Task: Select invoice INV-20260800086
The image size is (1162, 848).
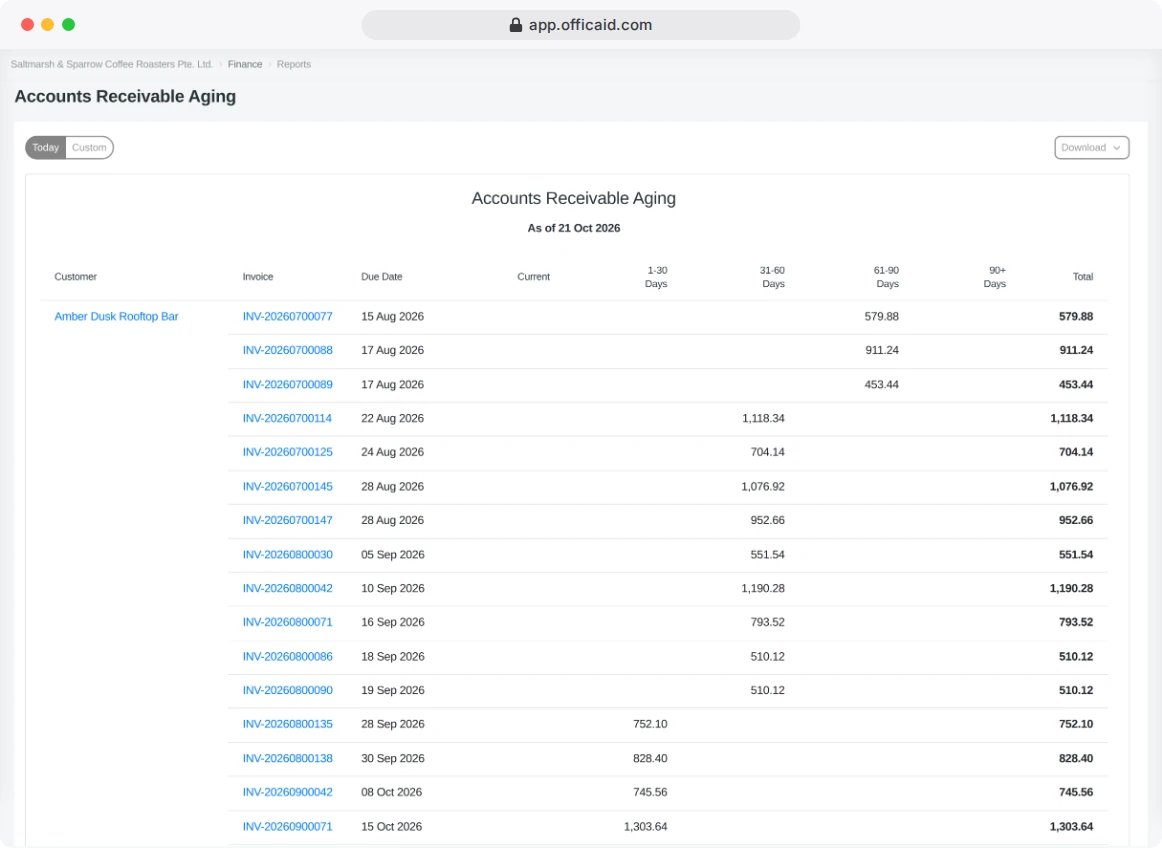Action: pos(288,657)
